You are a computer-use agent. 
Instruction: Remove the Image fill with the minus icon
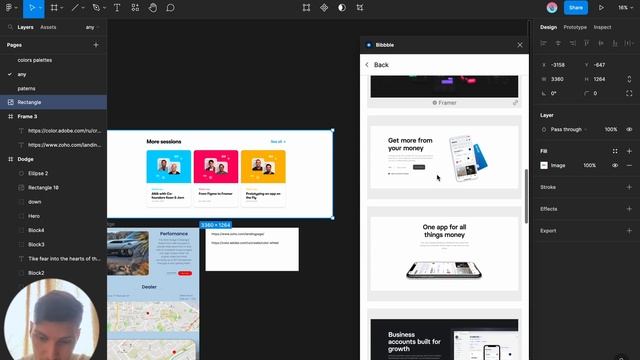click(x=629, y=165)
